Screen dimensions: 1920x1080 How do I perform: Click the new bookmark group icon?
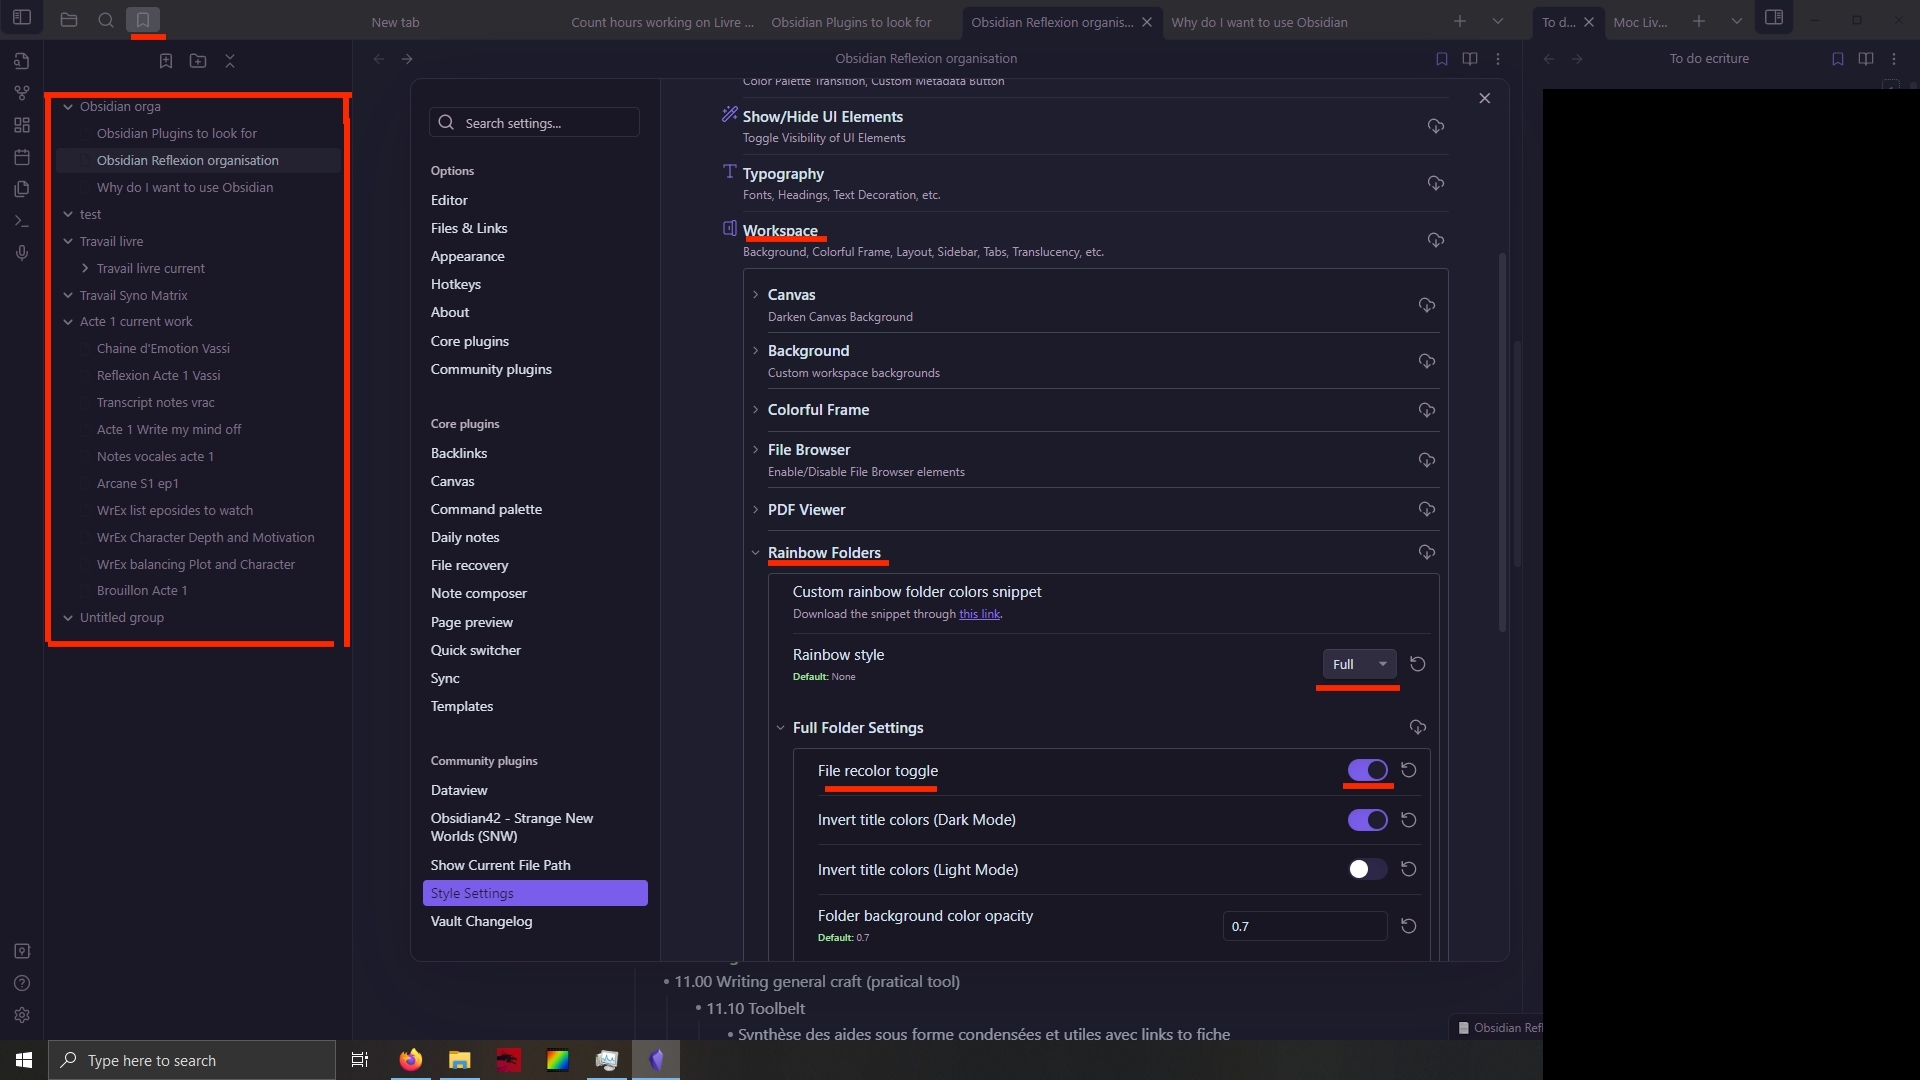point(198,61)
